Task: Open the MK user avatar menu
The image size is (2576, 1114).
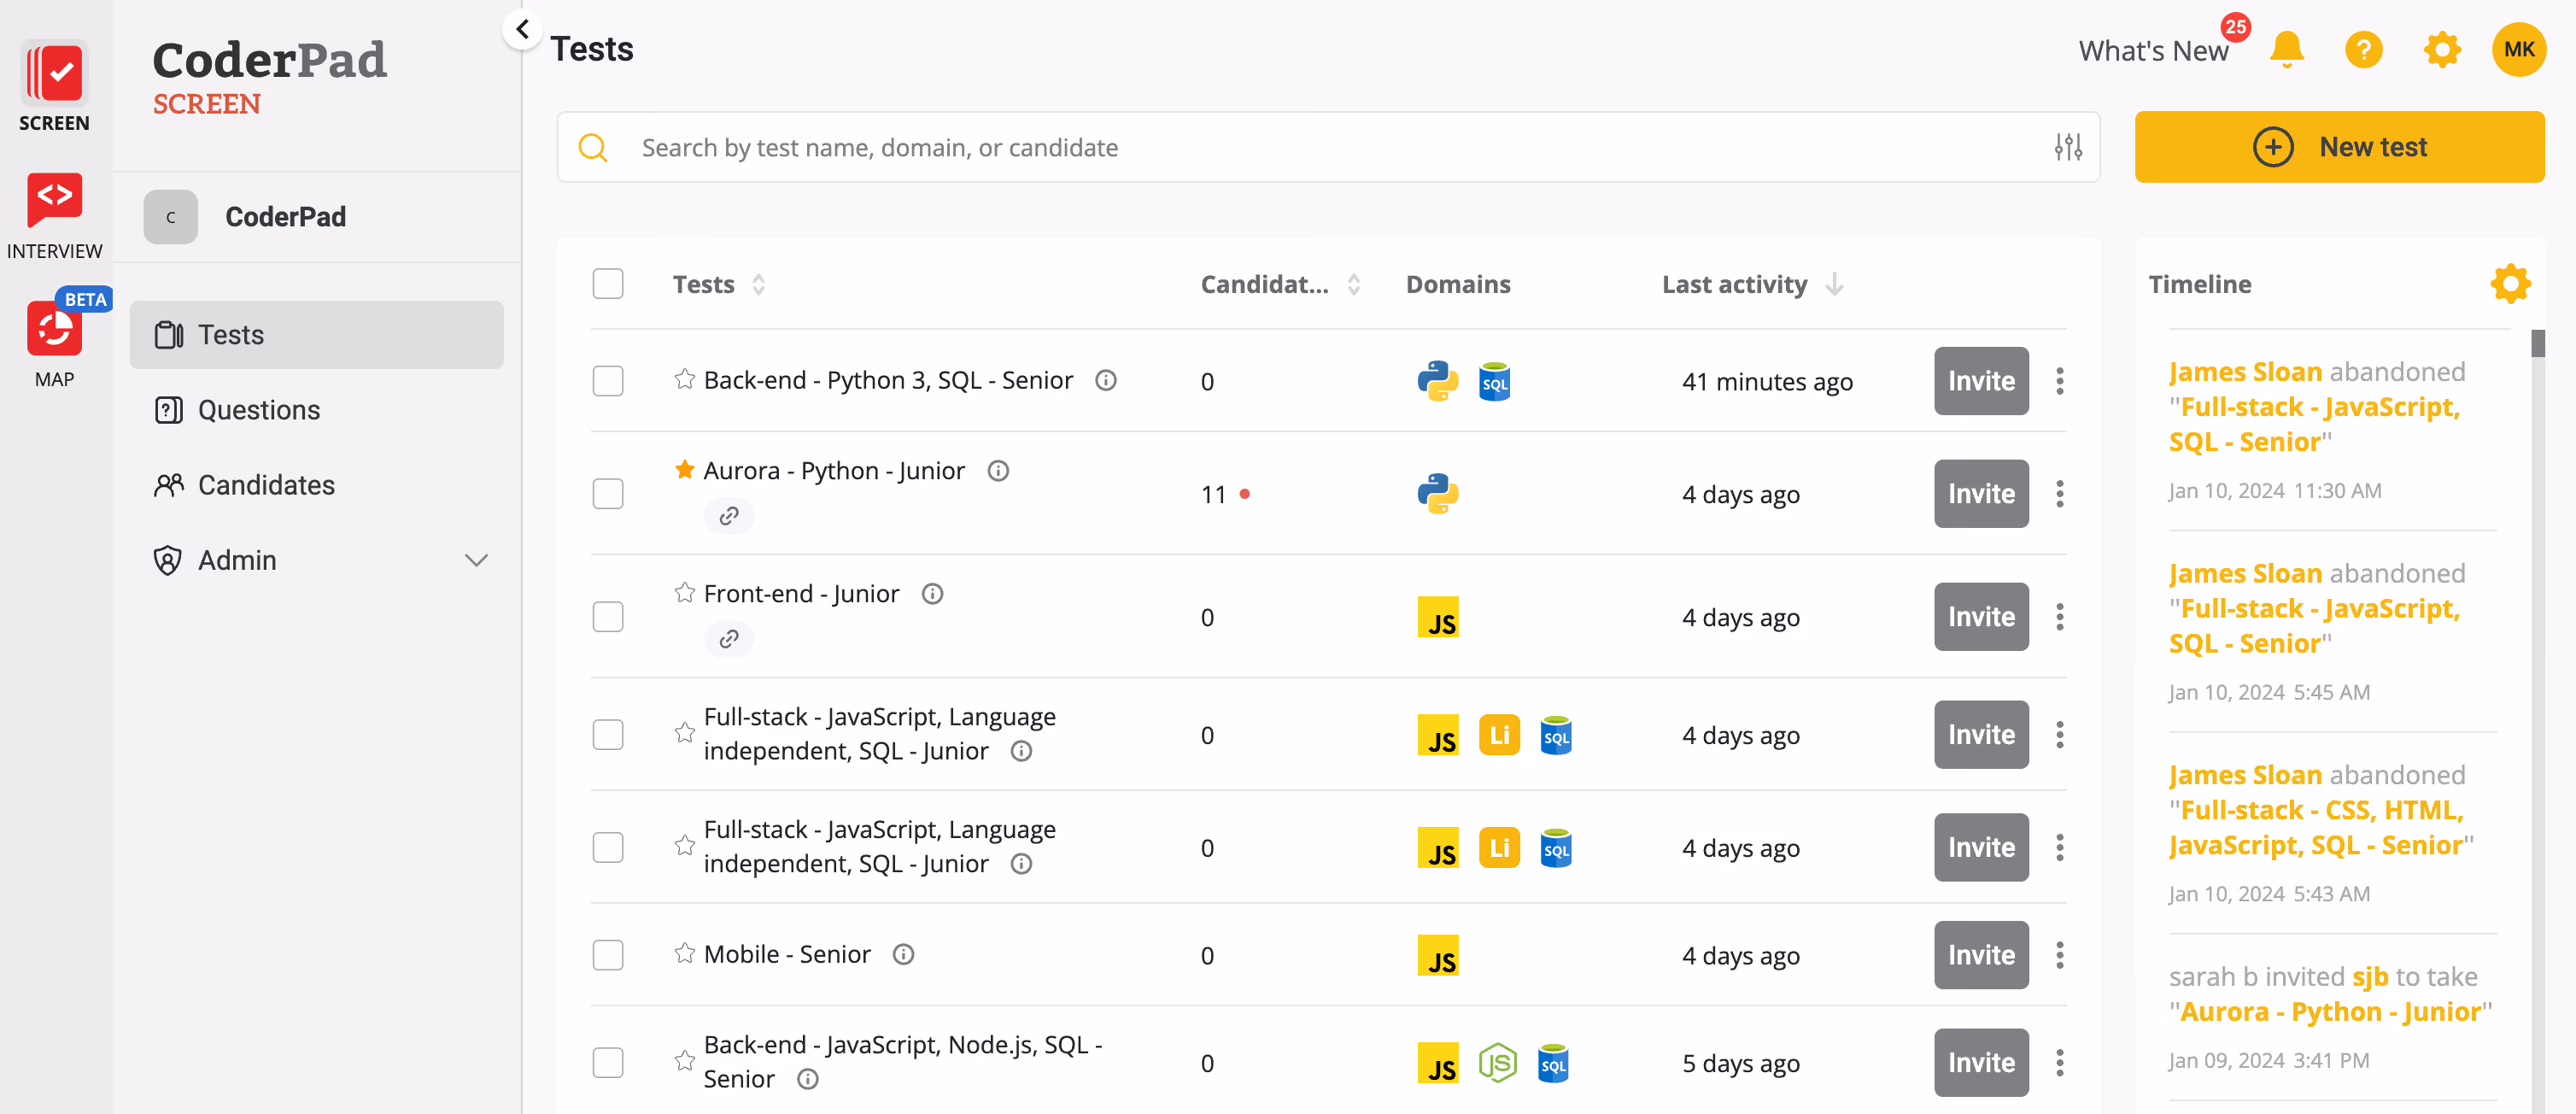Action: coord(2518,49)
